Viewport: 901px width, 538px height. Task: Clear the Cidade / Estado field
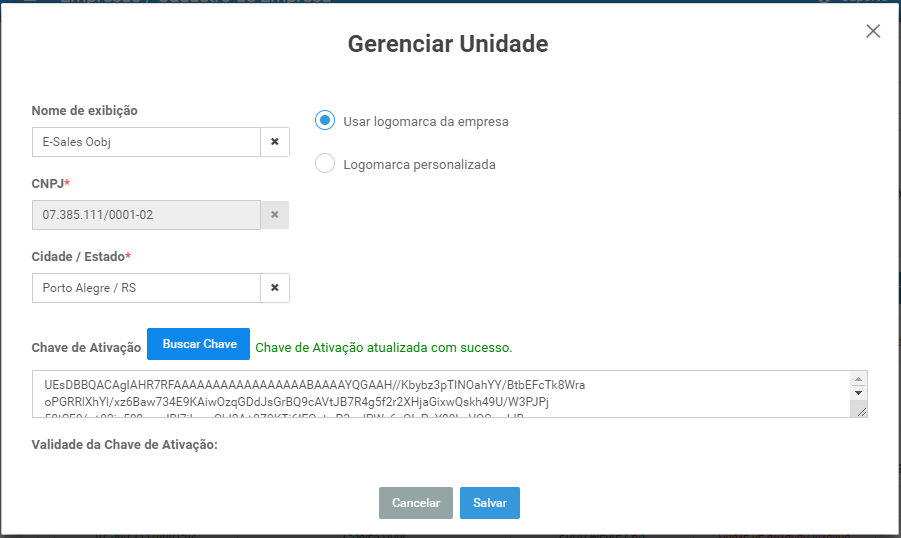(275, 288)
